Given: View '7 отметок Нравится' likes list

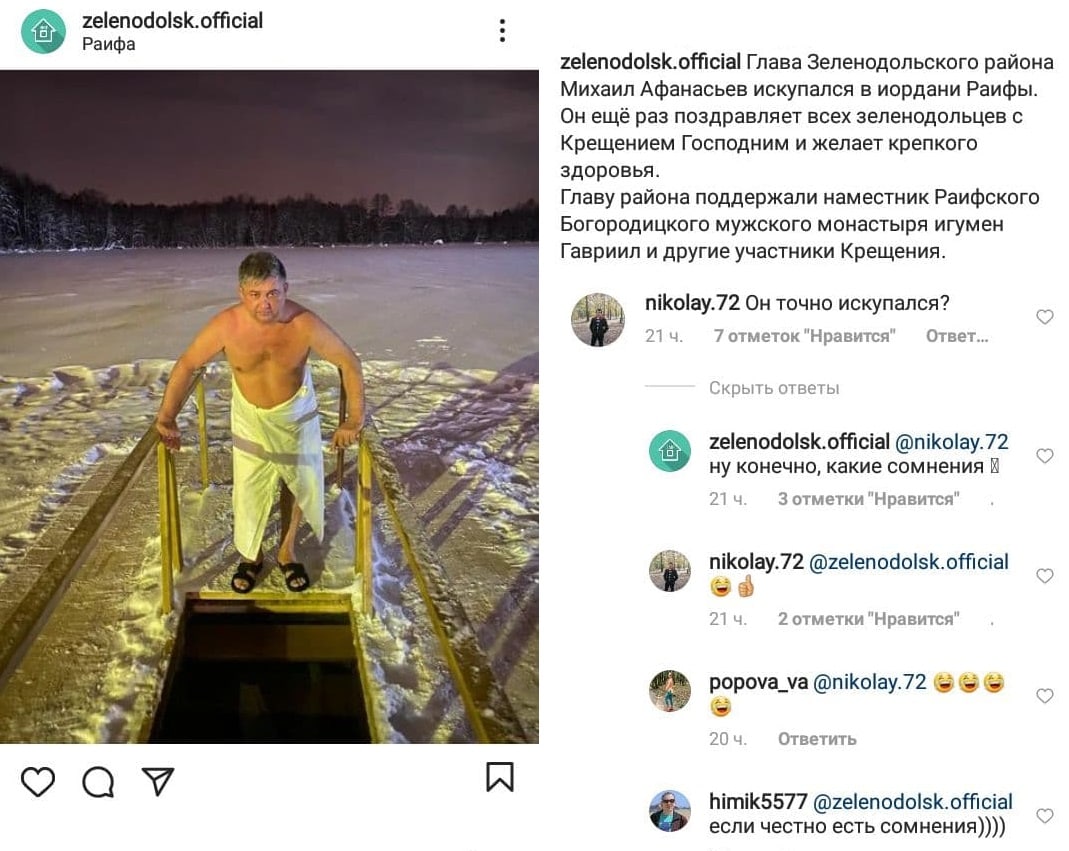Looking at the screenshot, I should tap(804, 336).
